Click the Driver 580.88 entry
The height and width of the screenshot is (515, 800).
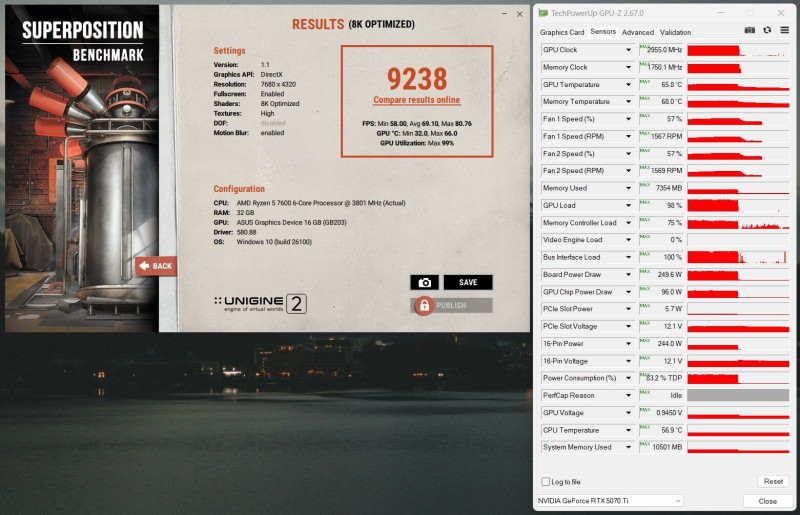pos(235,232)
